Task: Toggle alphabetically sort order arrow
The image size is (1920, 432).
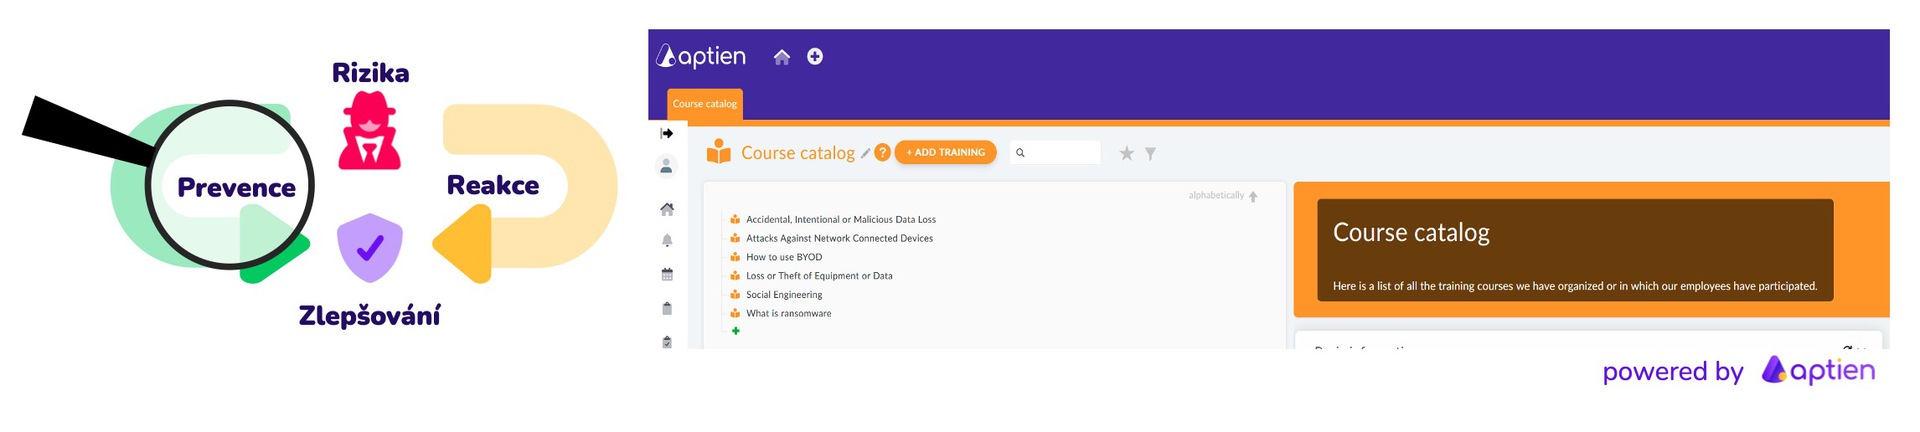Action: (x=1253, y=196)
